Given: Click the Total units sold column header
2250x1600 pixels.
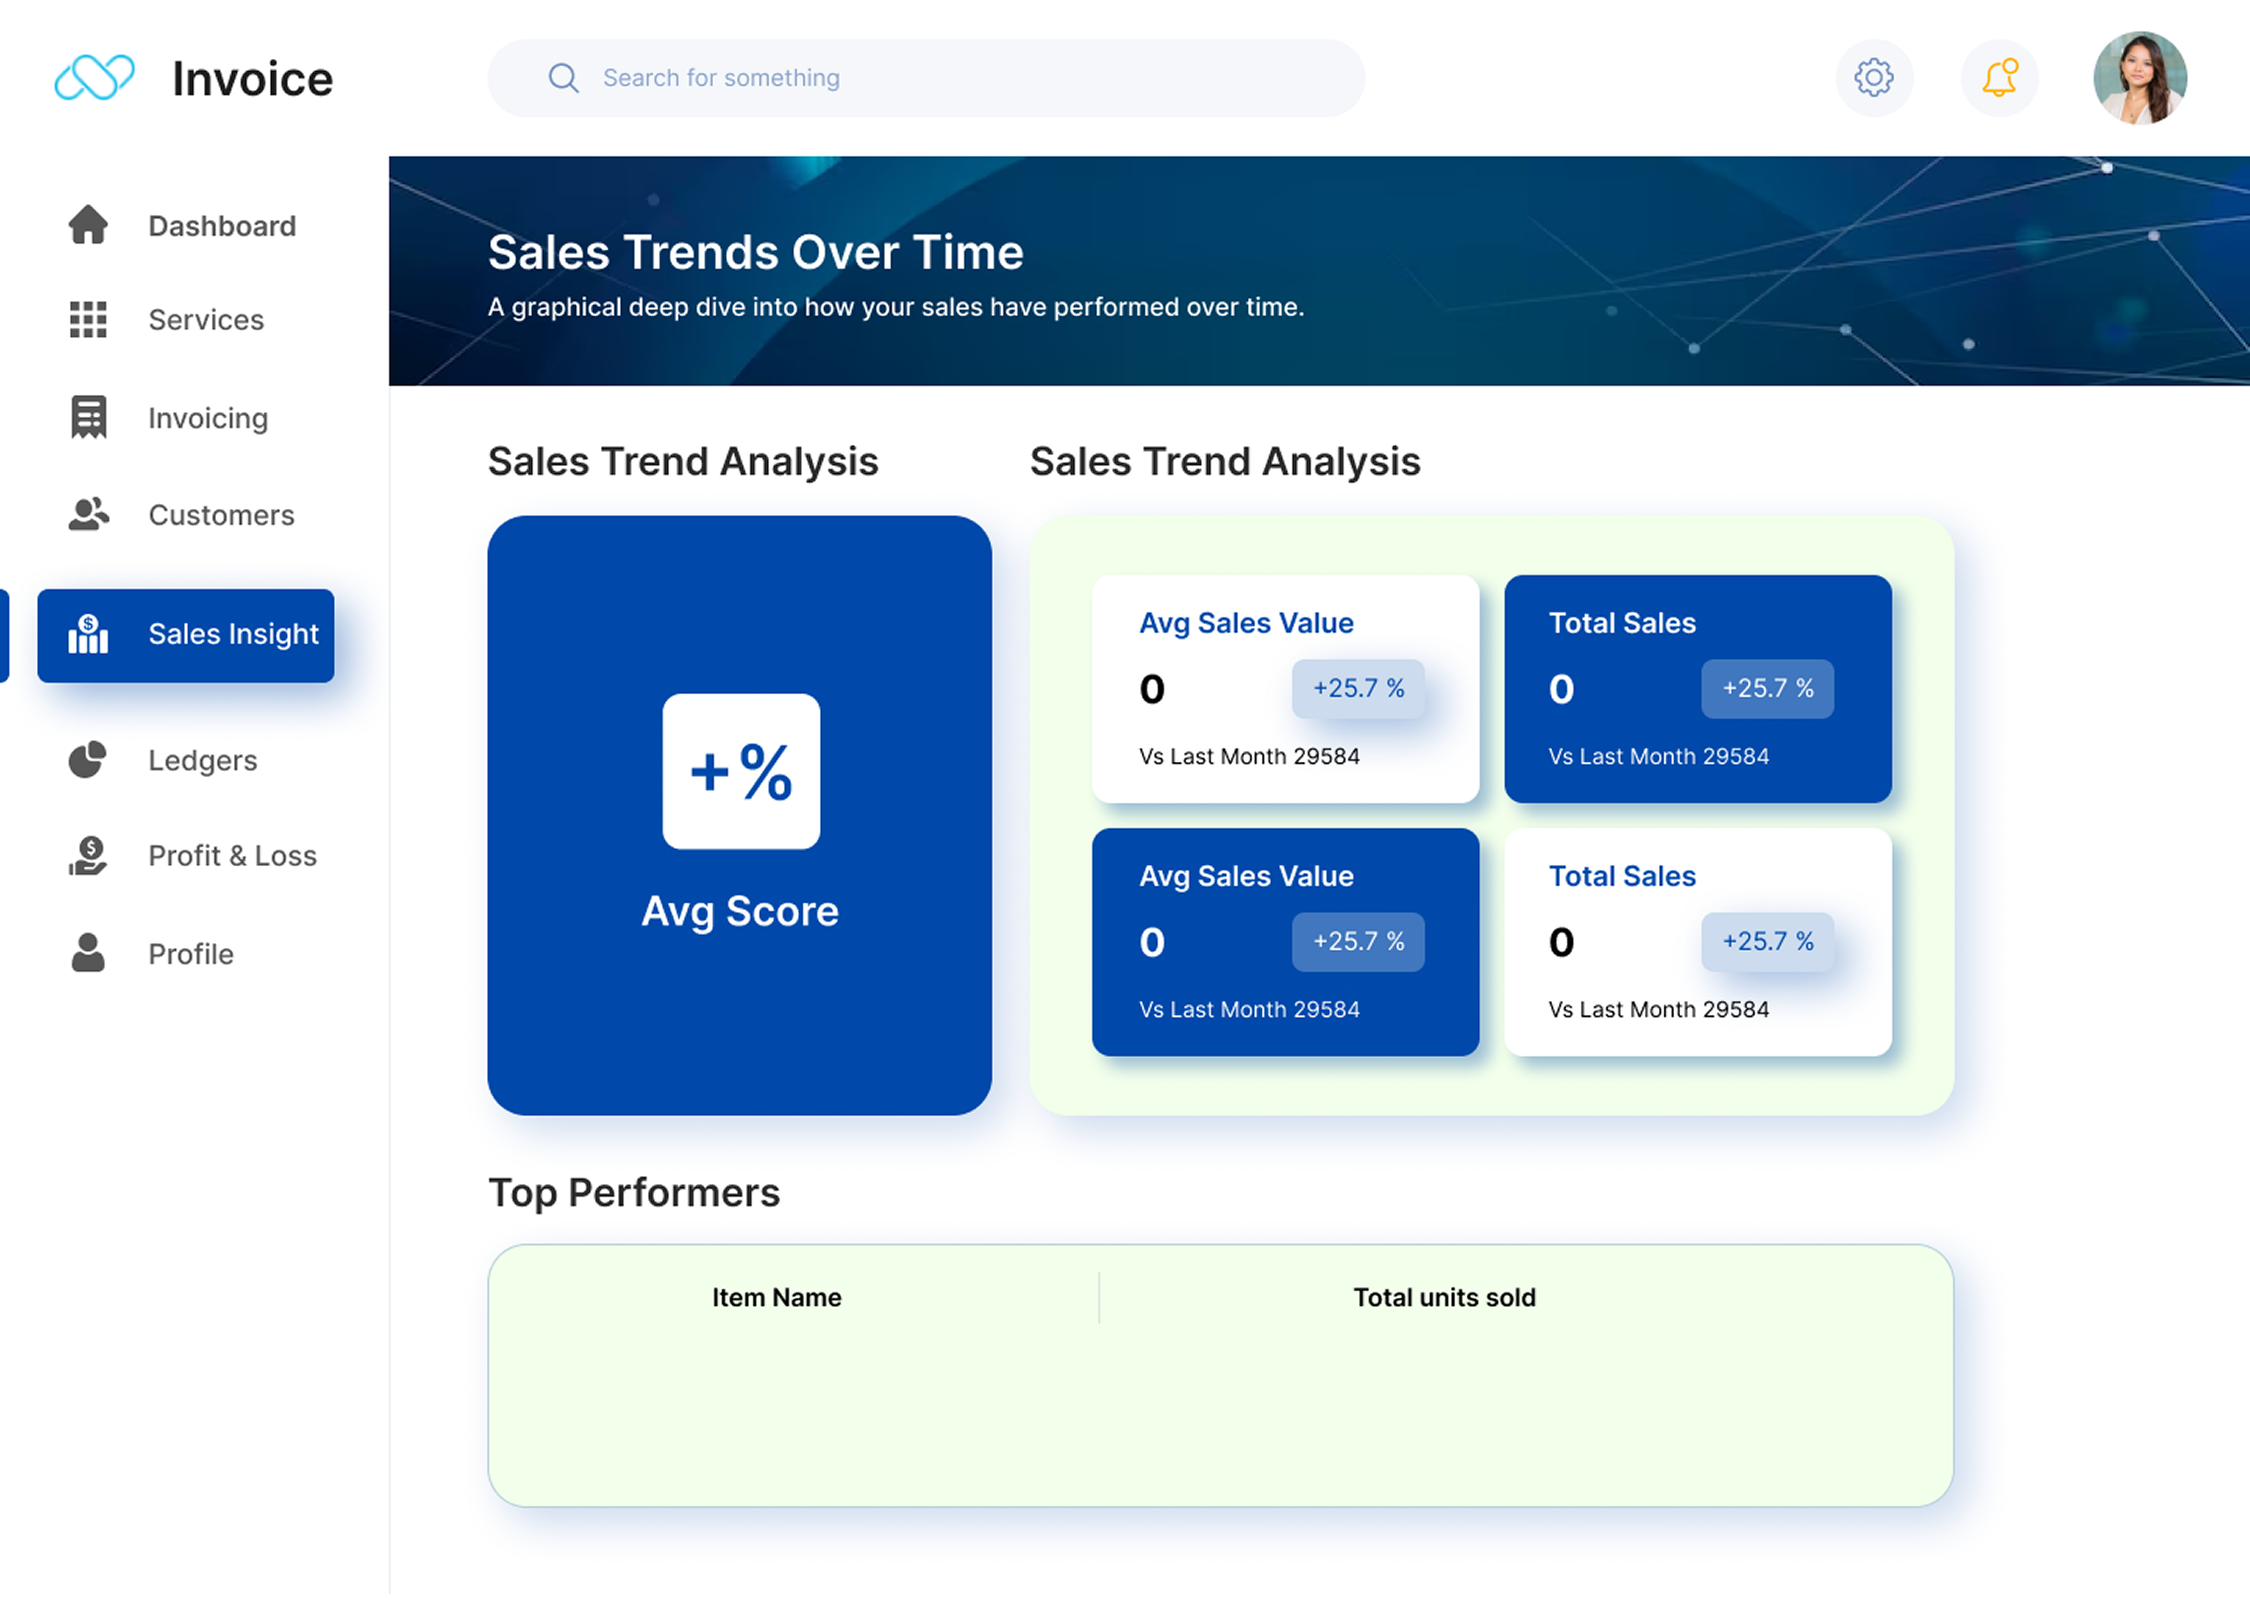Looking at the screenshot, I should tap(1444, 1297).
